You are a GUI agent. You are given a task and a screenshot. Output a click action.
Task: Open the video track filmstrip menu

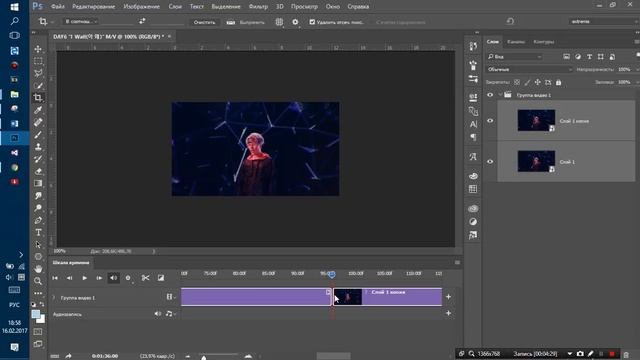(171, 297)
